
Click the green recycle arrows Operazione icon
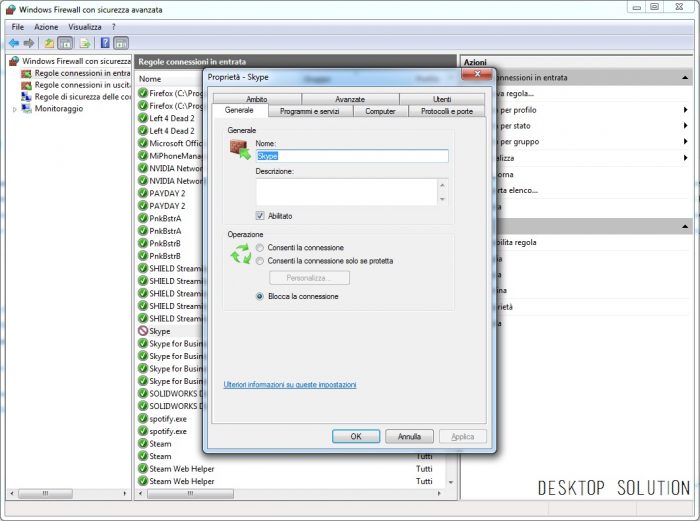click(x=241, y=254)
